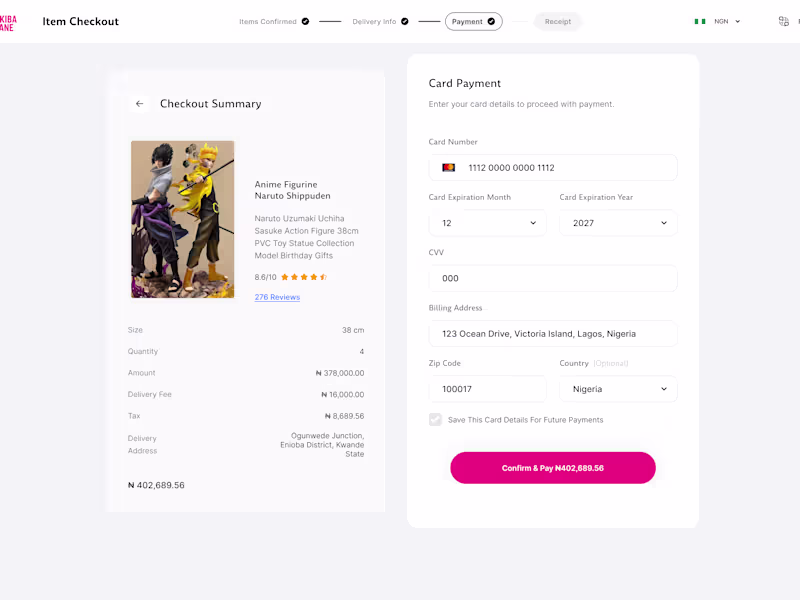Image resolution: width=800 pixels, height=600 pixels.
Task: Expand the Card Expiration Year dropdown
Action: point(618,223)
